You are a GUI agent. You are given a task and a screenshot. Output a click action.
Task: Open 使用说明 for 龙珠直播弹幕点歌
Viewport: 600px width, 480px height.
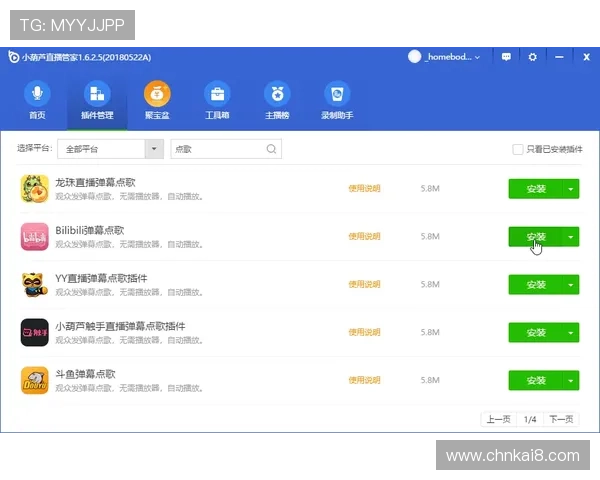pyautogui.click(x=364, y=188)
